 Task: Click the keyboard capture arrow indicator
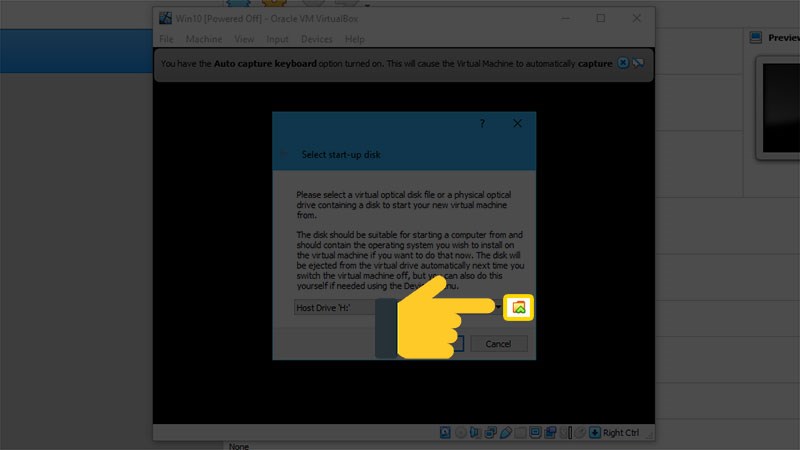point(594,433)
